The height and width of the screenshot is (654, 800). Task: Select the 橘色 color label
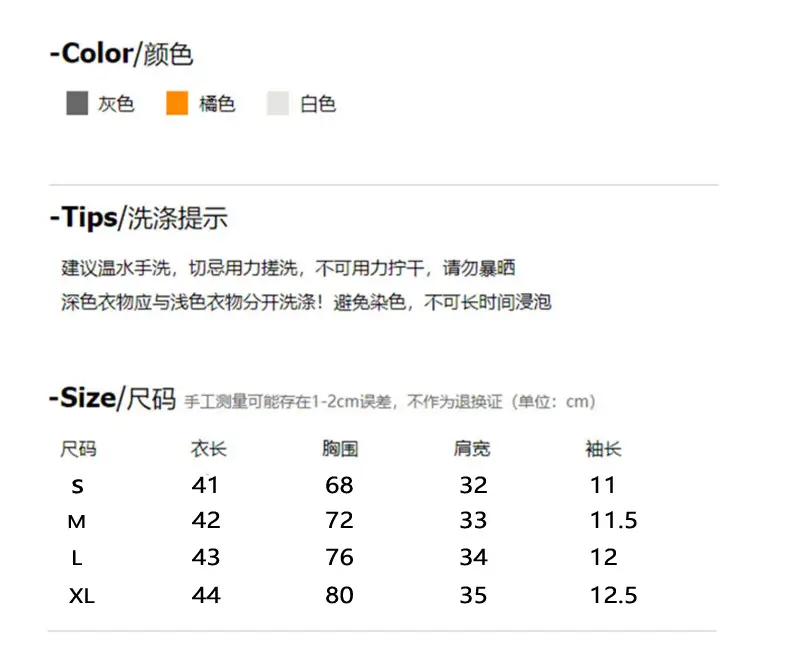[217, 104]
